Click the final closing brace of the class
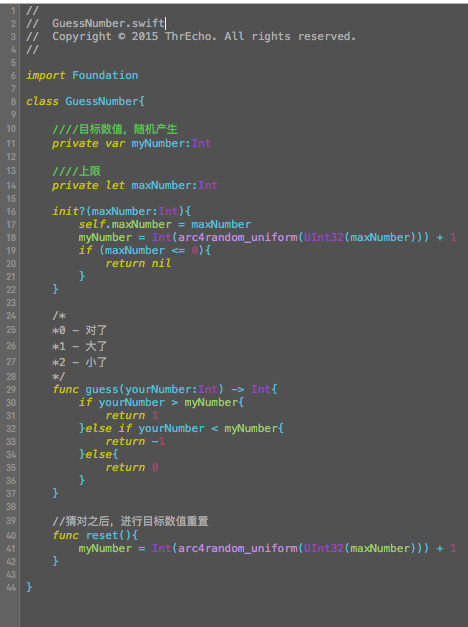This screenshot has height=627, width=468. 29,587
